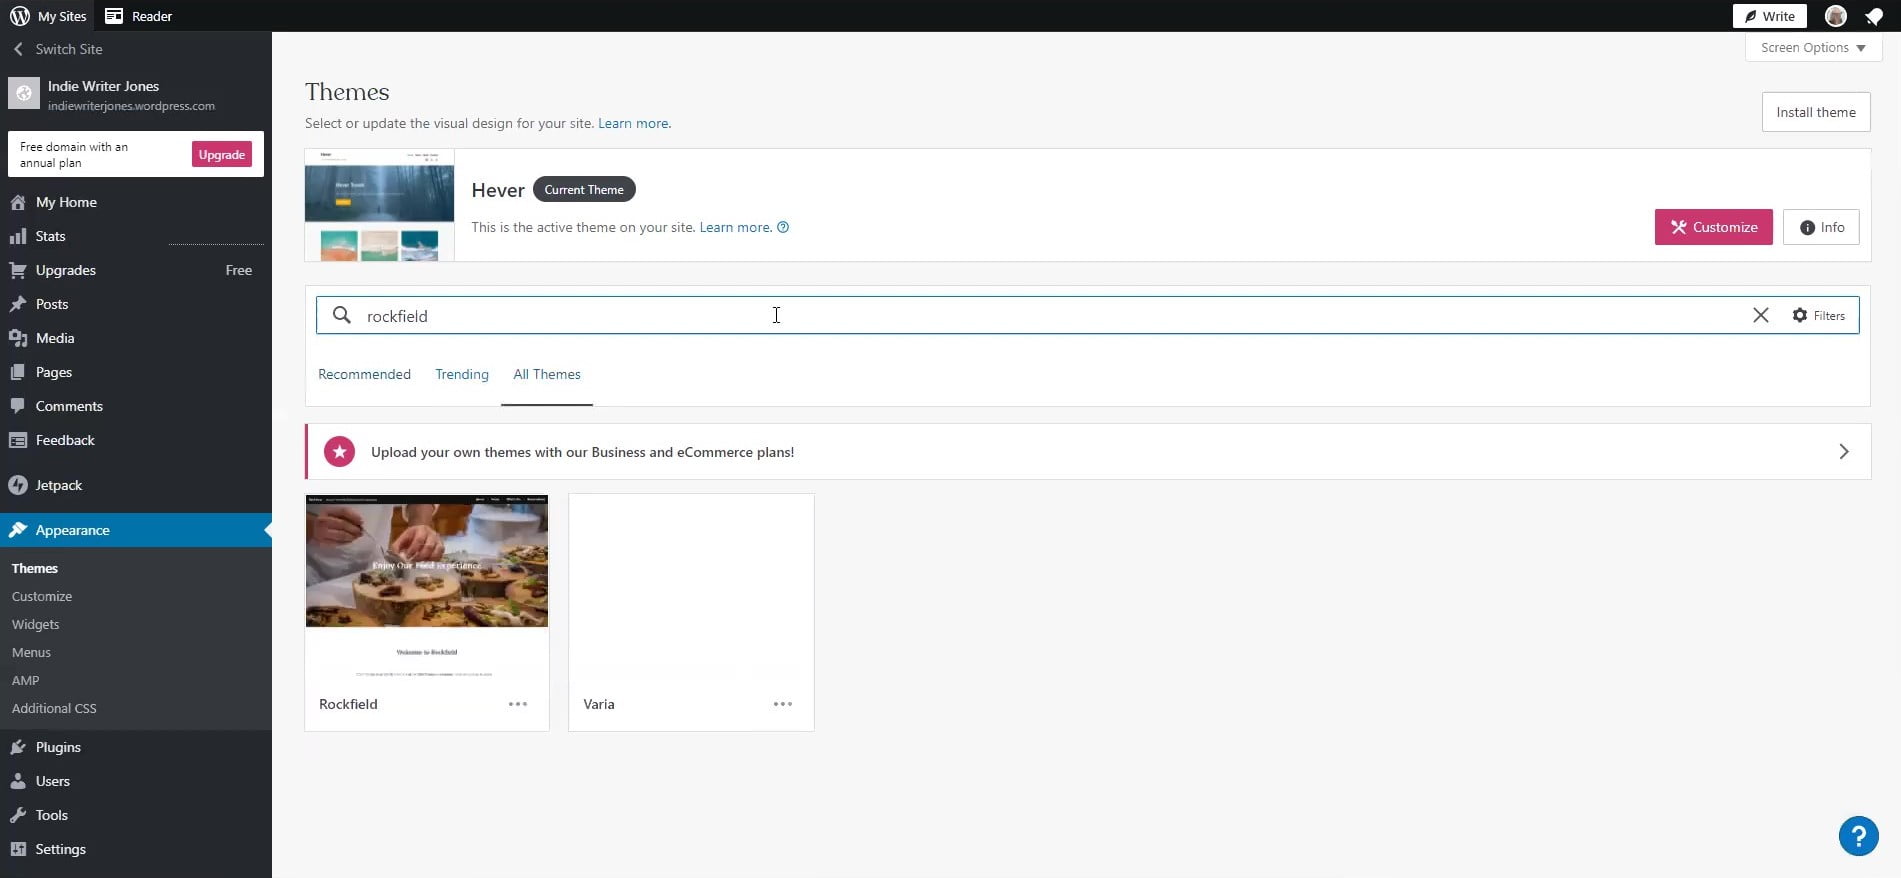Click the Appearance paintbrush icon

(18, 530)
